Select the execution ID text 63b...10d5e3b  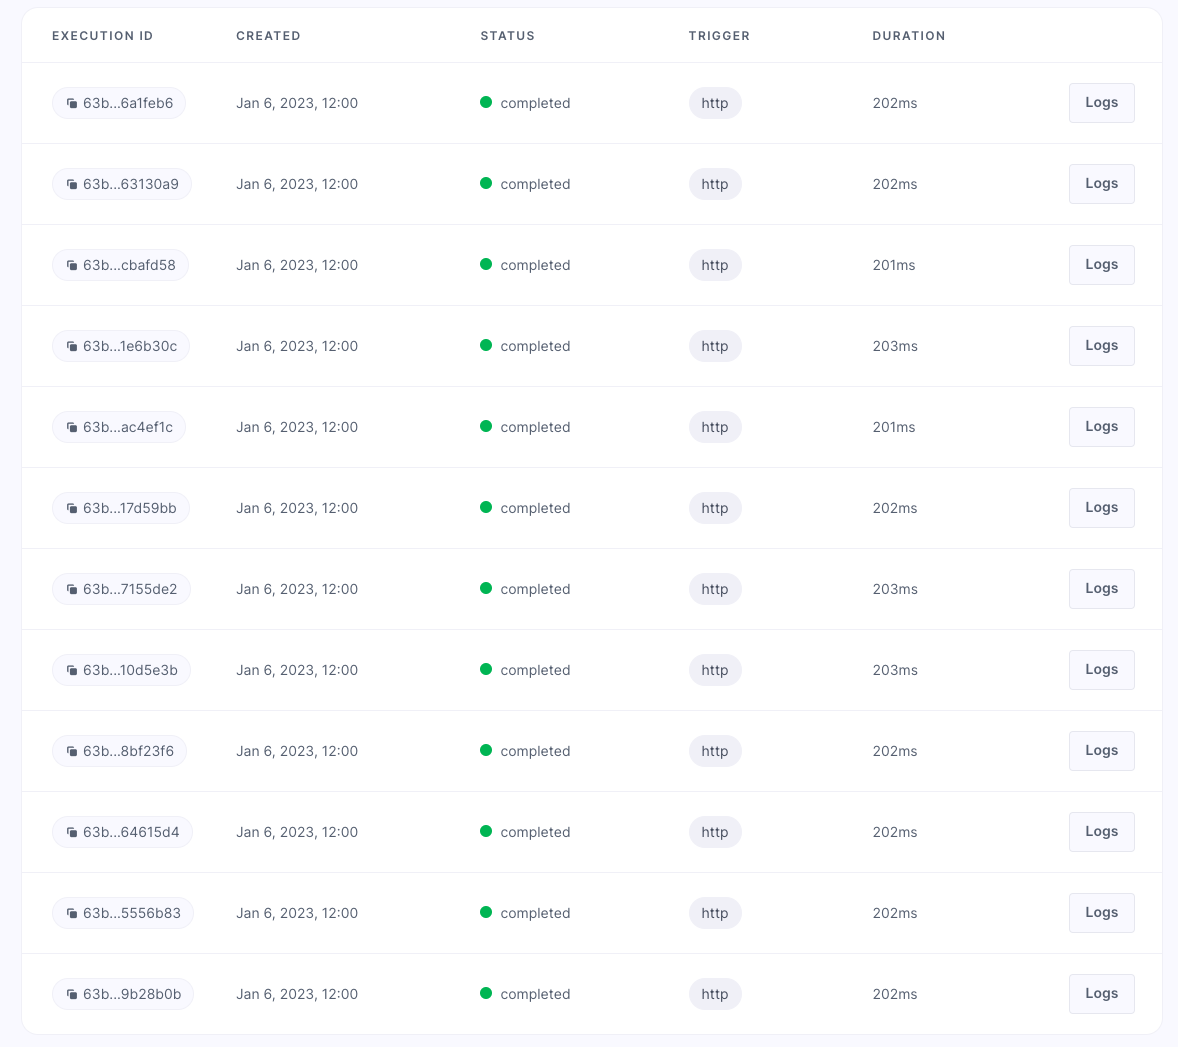coord(131,671)
